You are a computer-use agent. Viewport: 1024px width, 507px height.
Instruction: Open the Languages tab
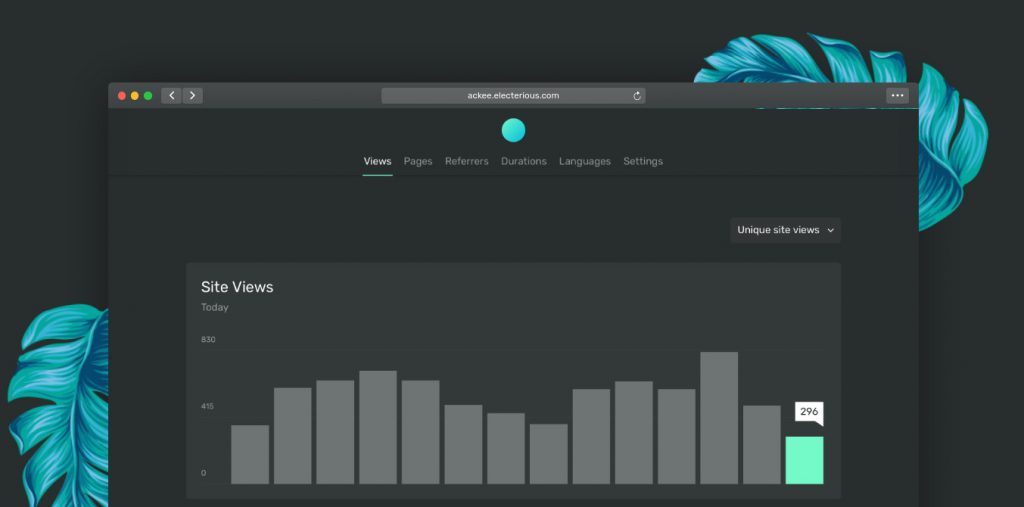[x=584, y=161]
